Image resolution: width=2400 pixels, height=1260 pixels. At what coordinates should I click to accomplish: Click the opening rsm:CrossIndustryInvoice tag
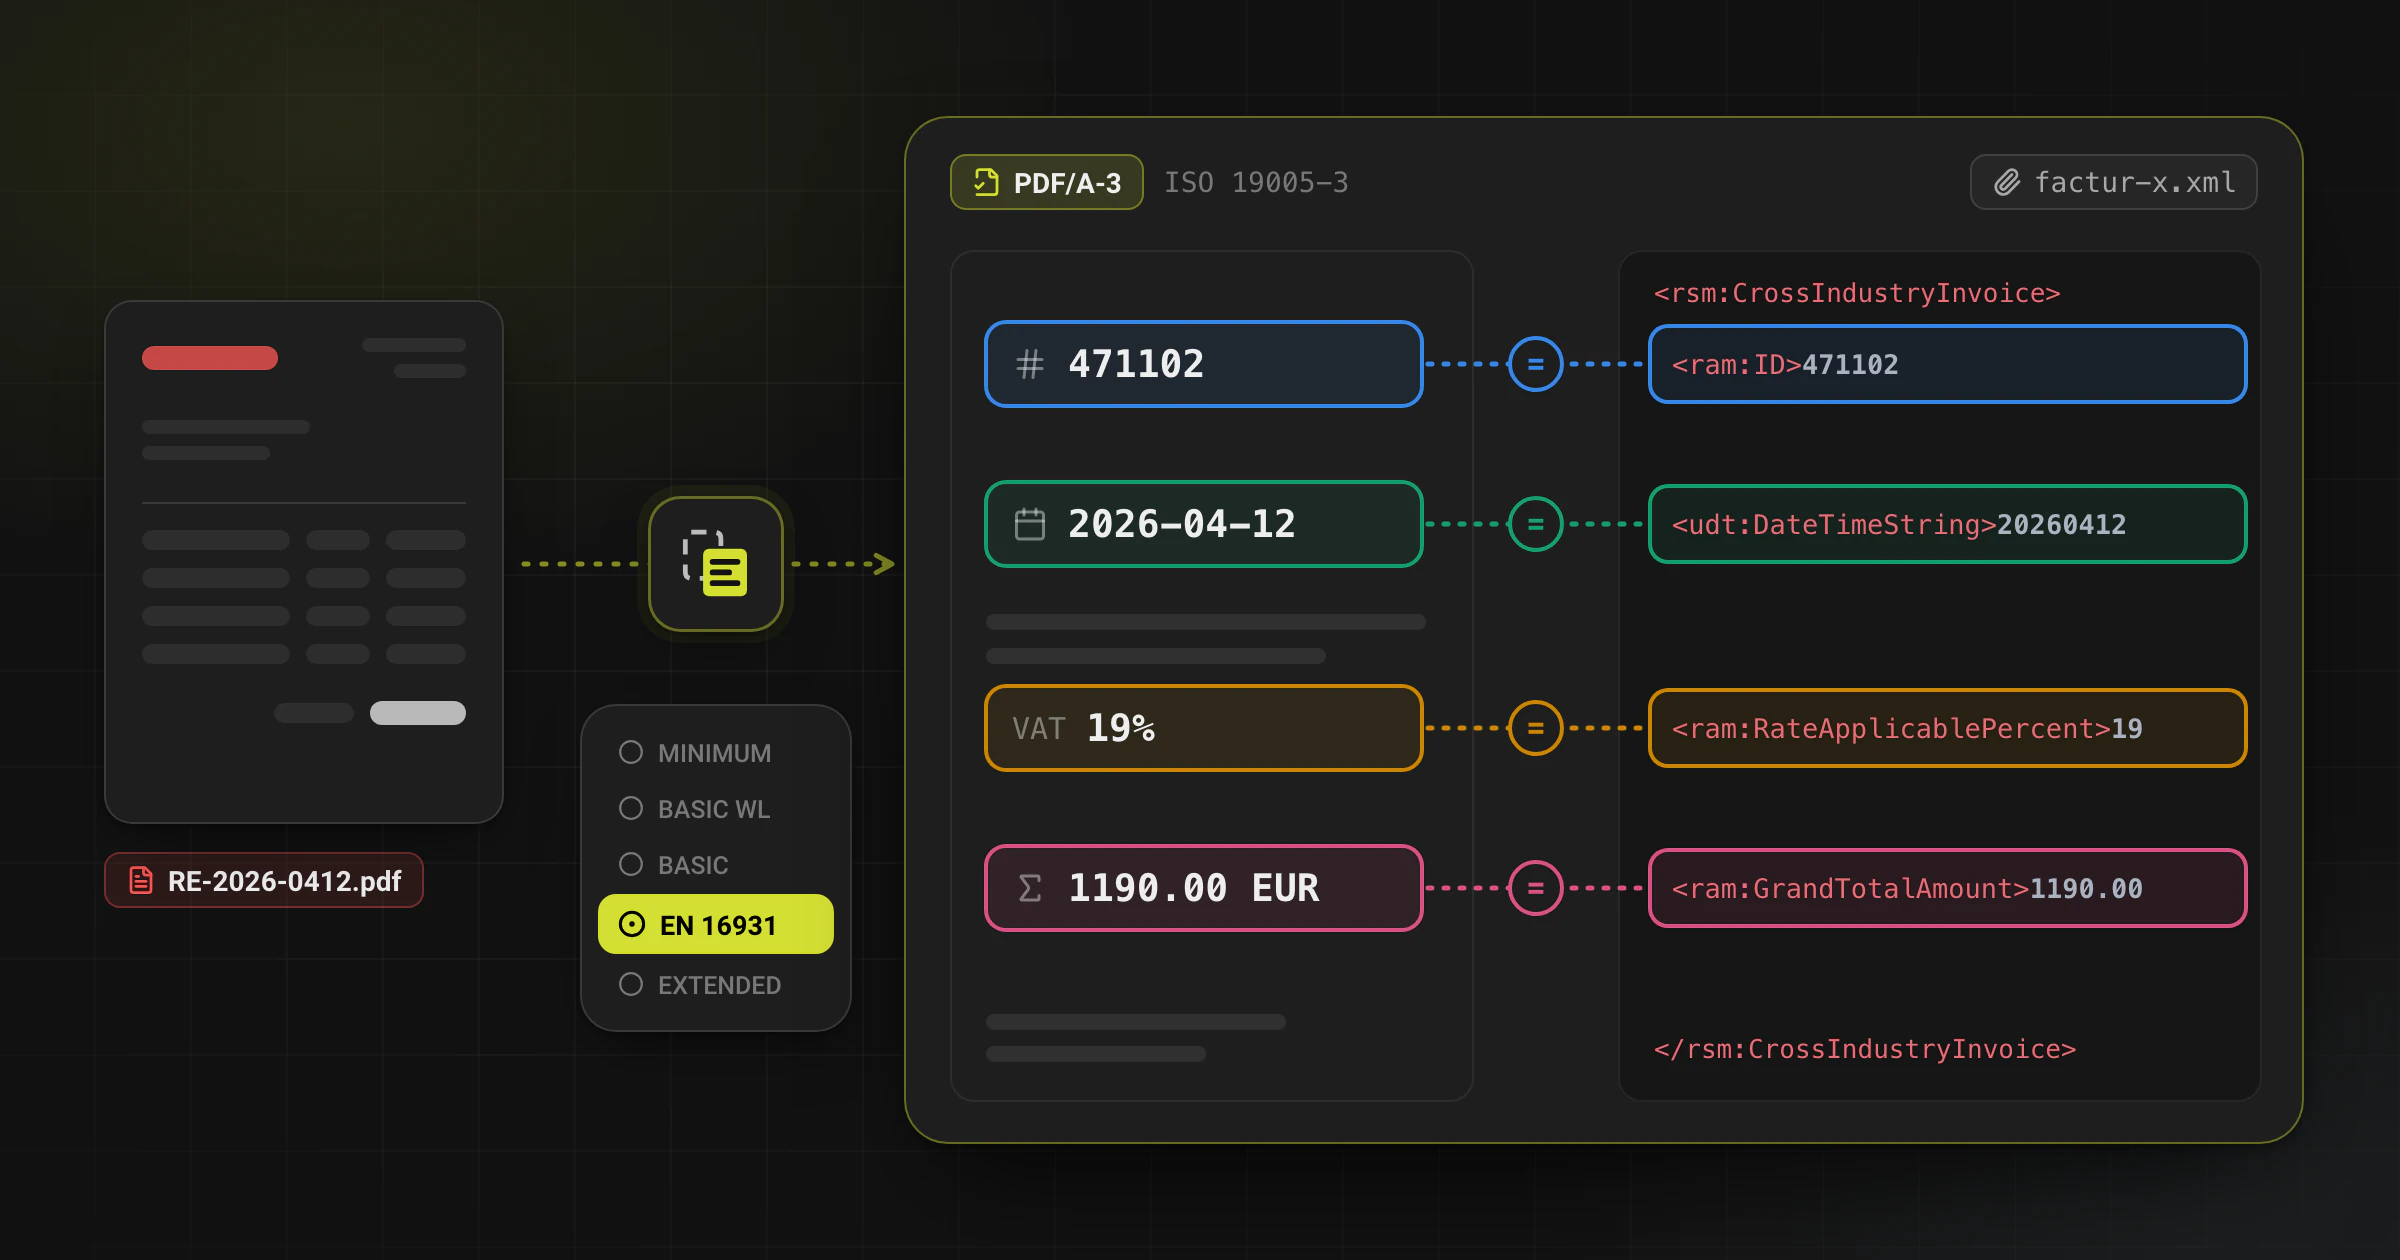coord(1857,293)
